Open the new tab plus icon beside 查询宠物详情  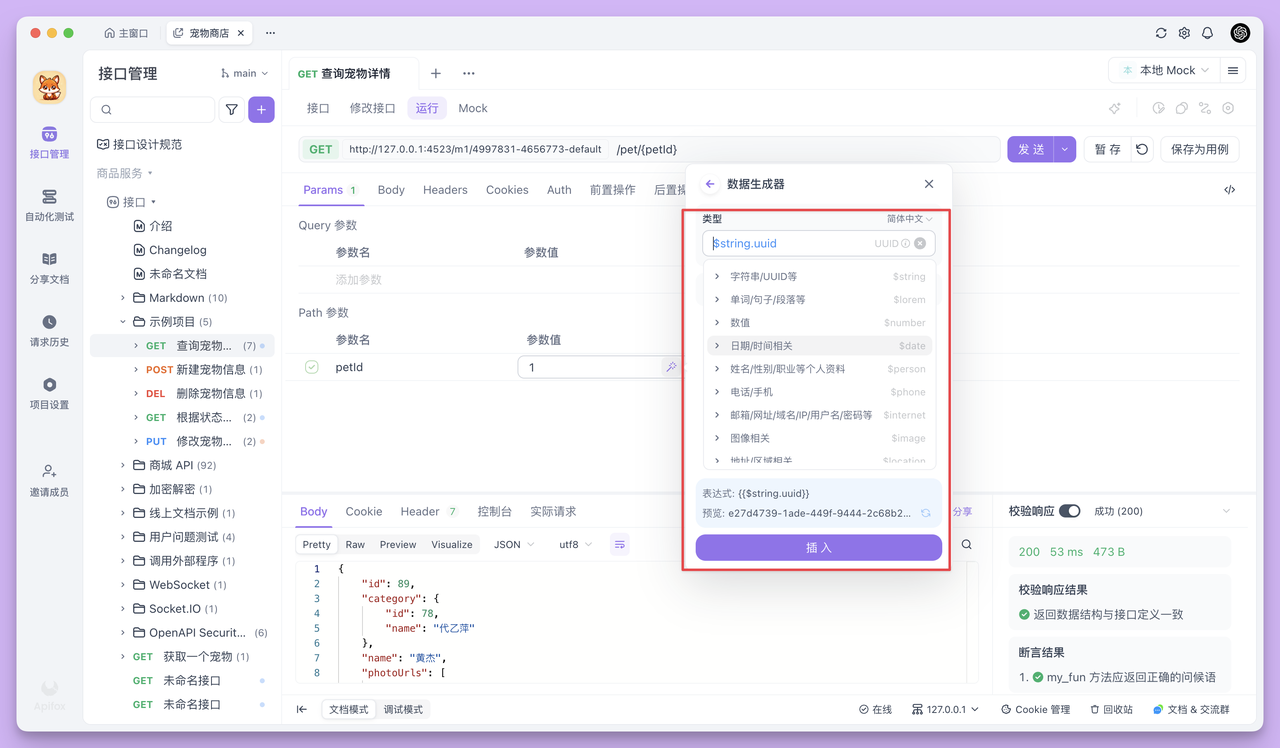(436, 73)
